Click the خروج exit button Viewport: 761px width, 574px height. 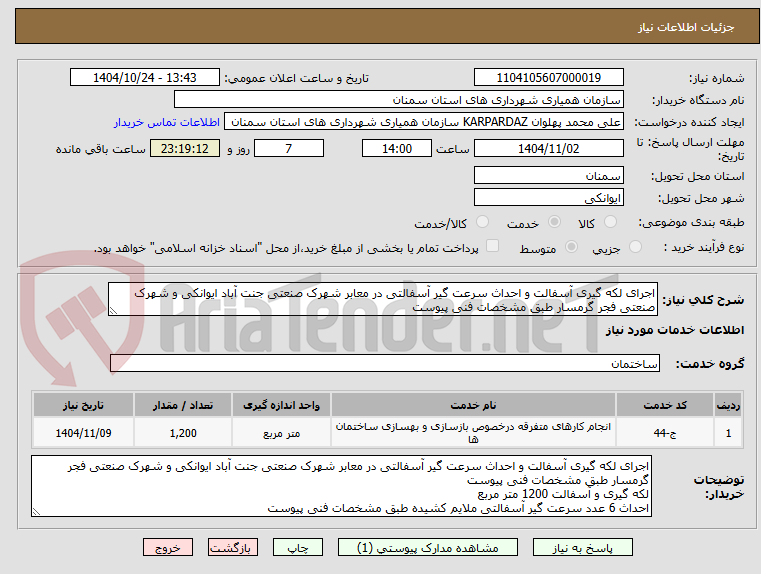pos(167,547)
